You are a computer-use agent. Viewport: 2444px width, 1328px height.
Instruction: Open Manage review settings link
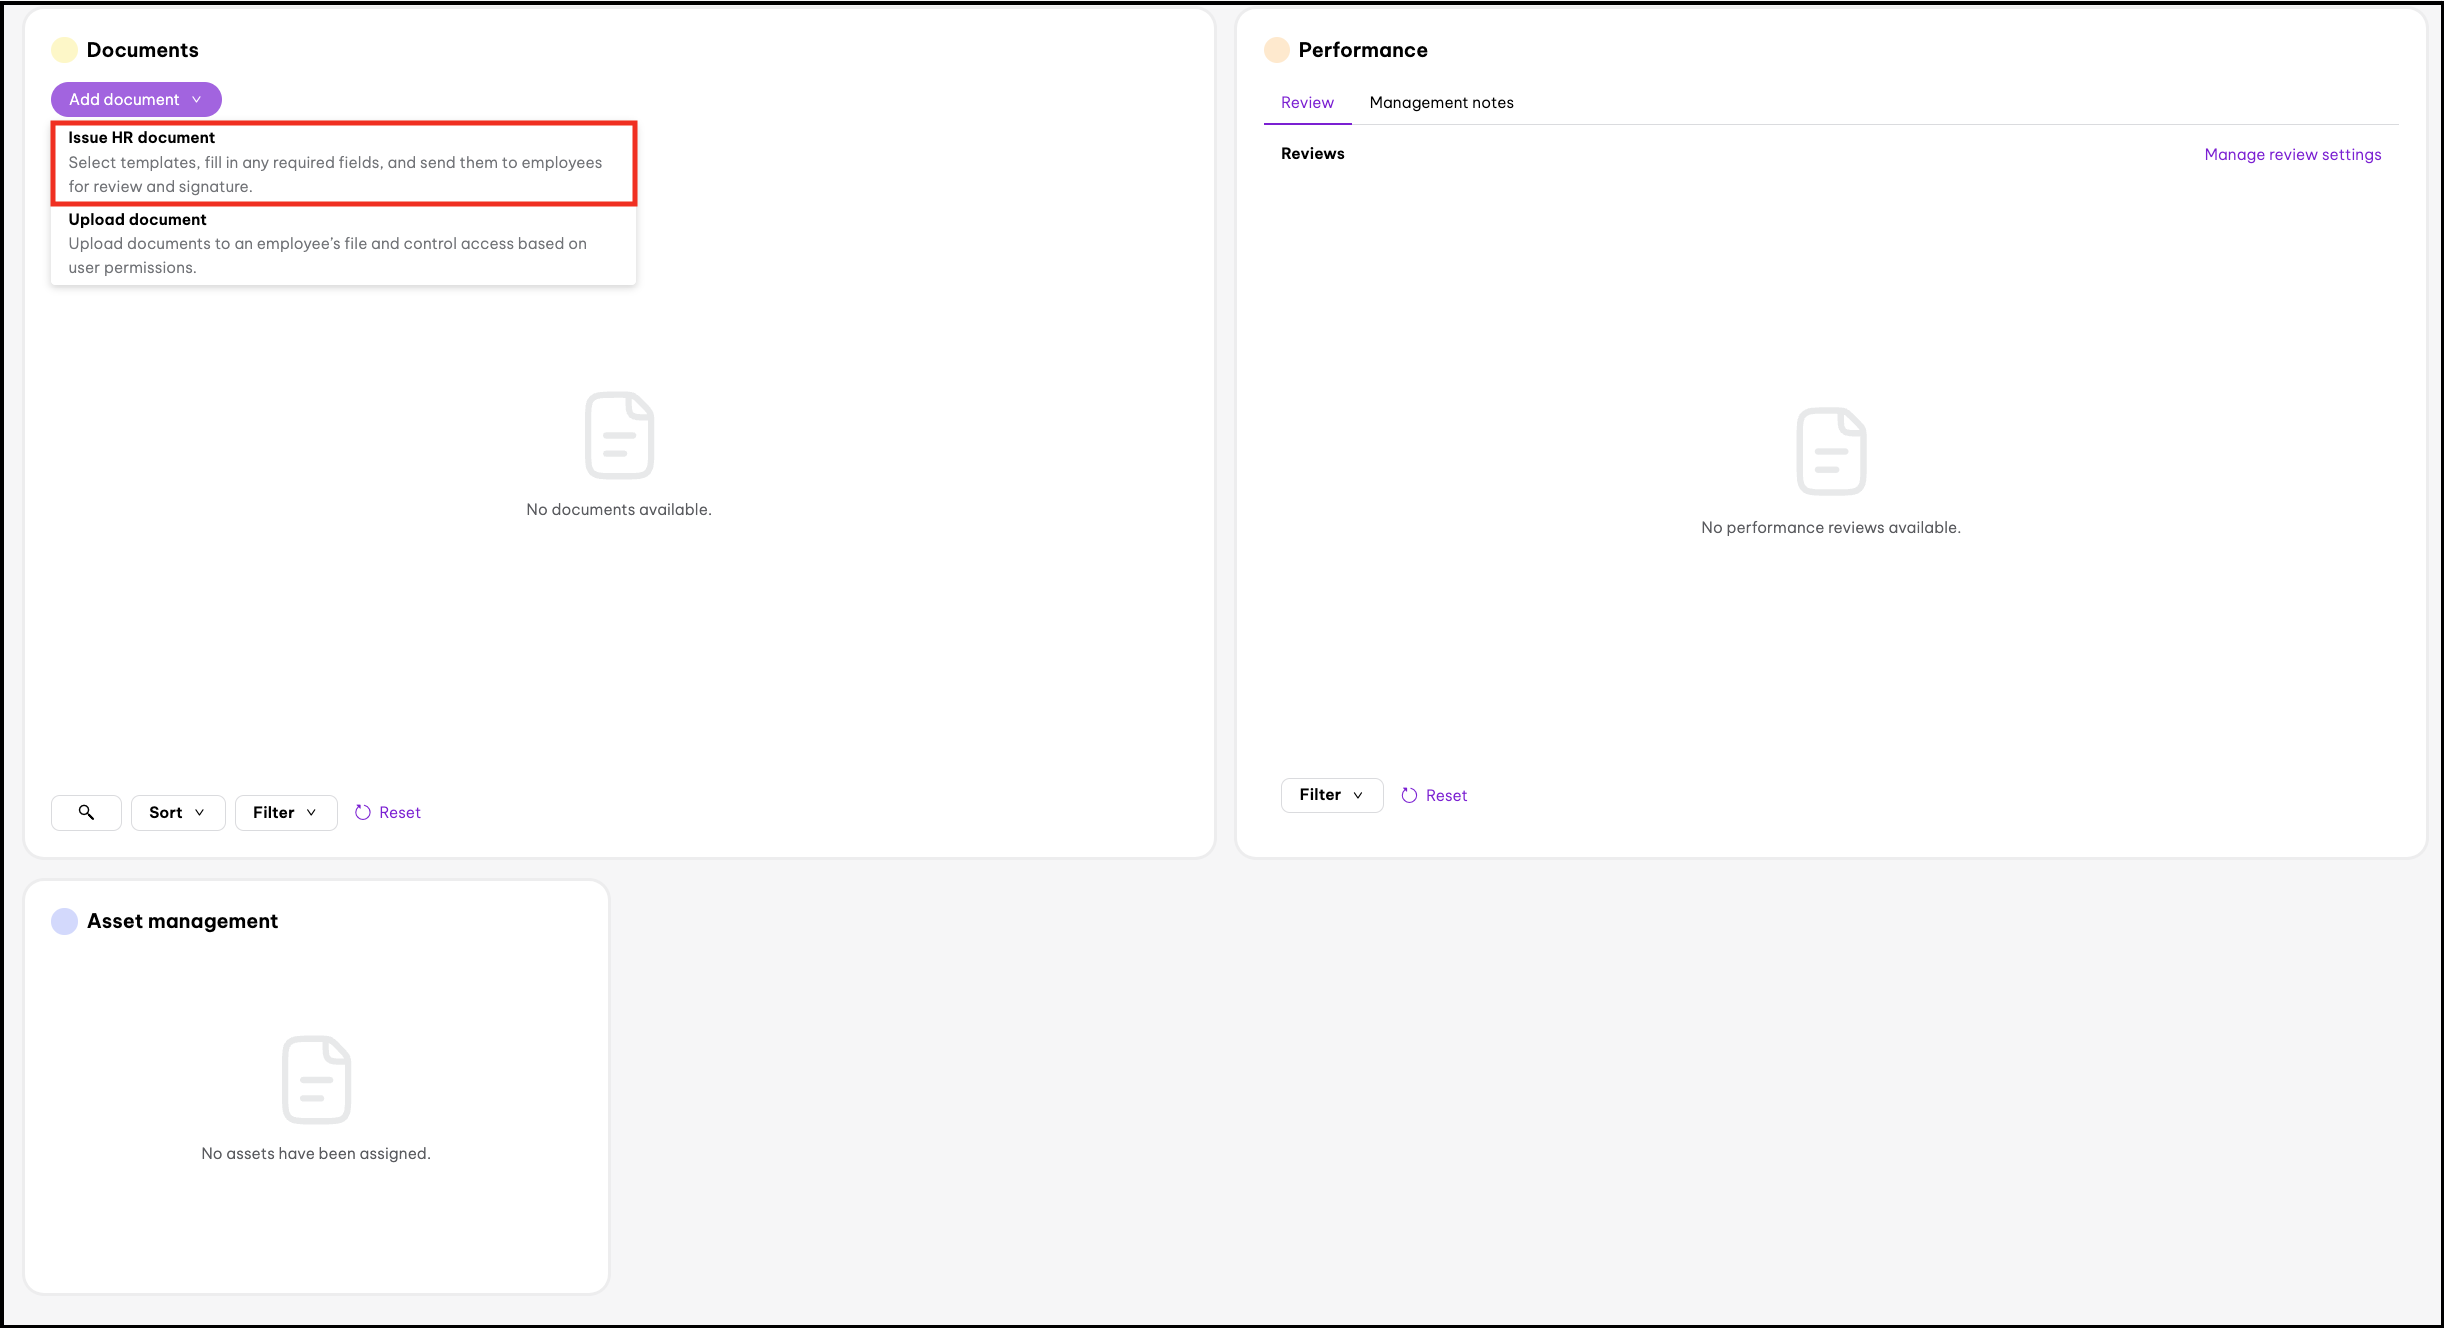(x=2292, y=154)
